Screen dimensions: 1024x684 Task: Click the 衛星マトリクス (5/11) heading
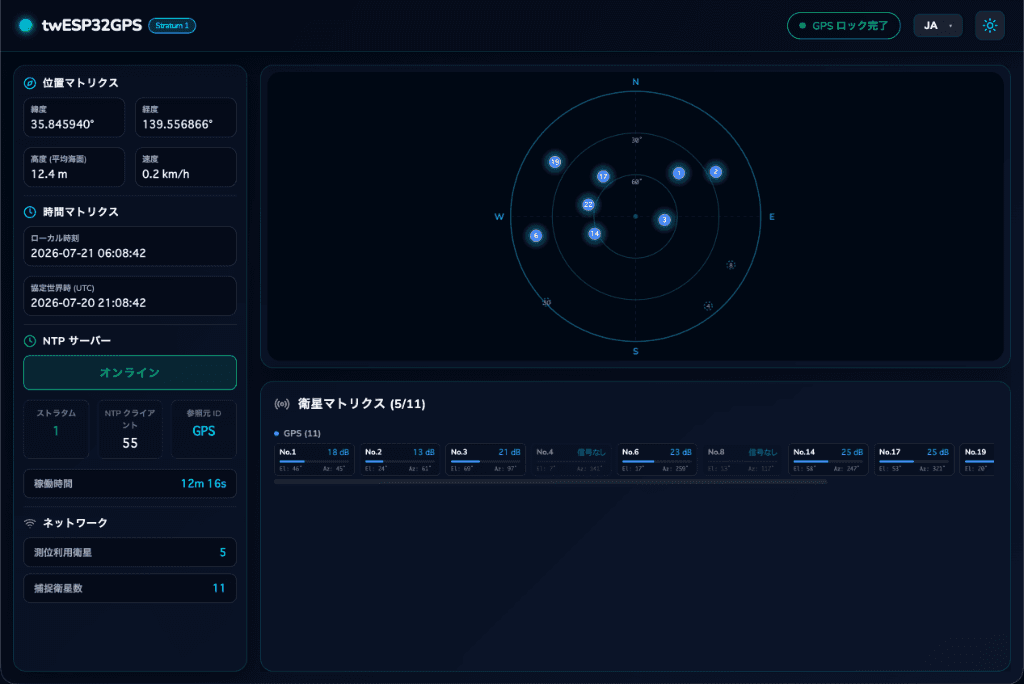[x=361, y=404]
